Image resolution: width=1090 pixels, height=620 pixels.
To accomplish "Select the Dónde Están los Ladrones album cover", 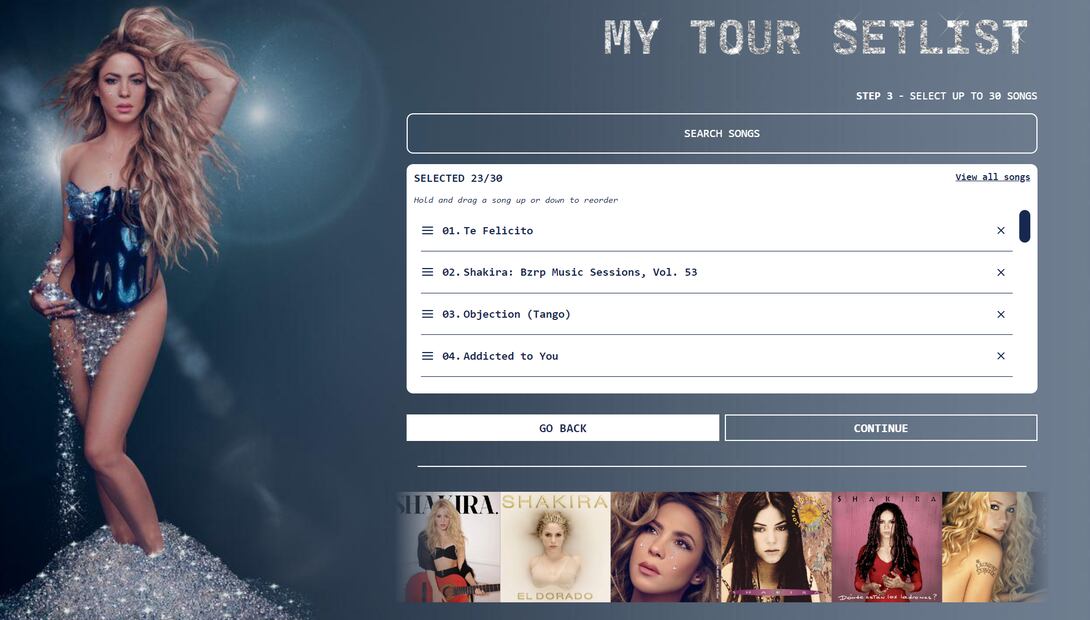I will [886, 547].
